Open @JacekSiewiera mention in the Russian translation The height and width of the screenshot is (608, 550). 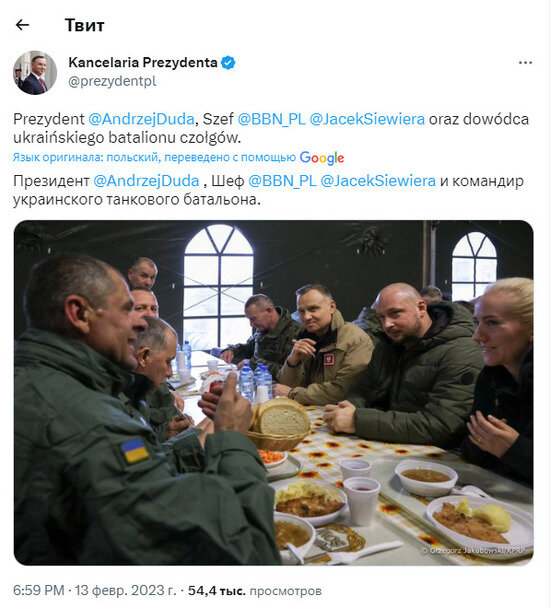[378, 181]
